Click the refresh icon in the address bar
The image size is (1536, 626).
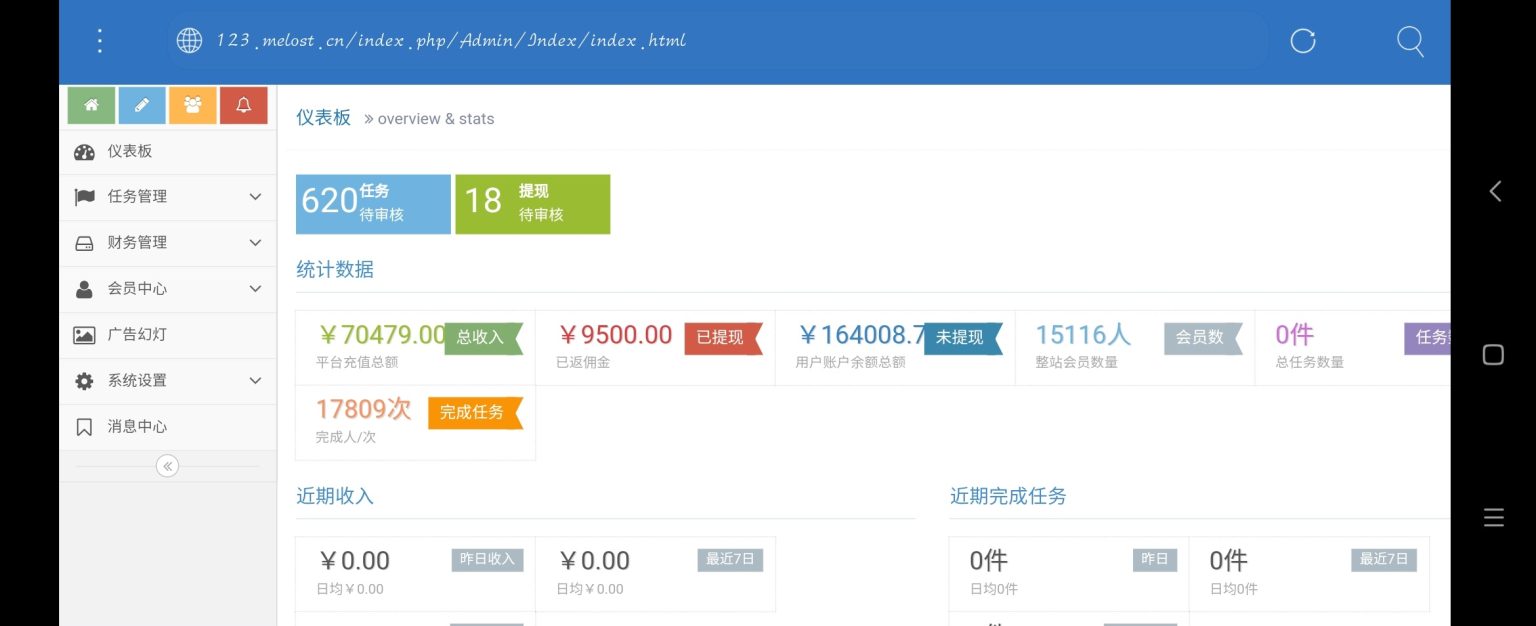click(1302, 41)
